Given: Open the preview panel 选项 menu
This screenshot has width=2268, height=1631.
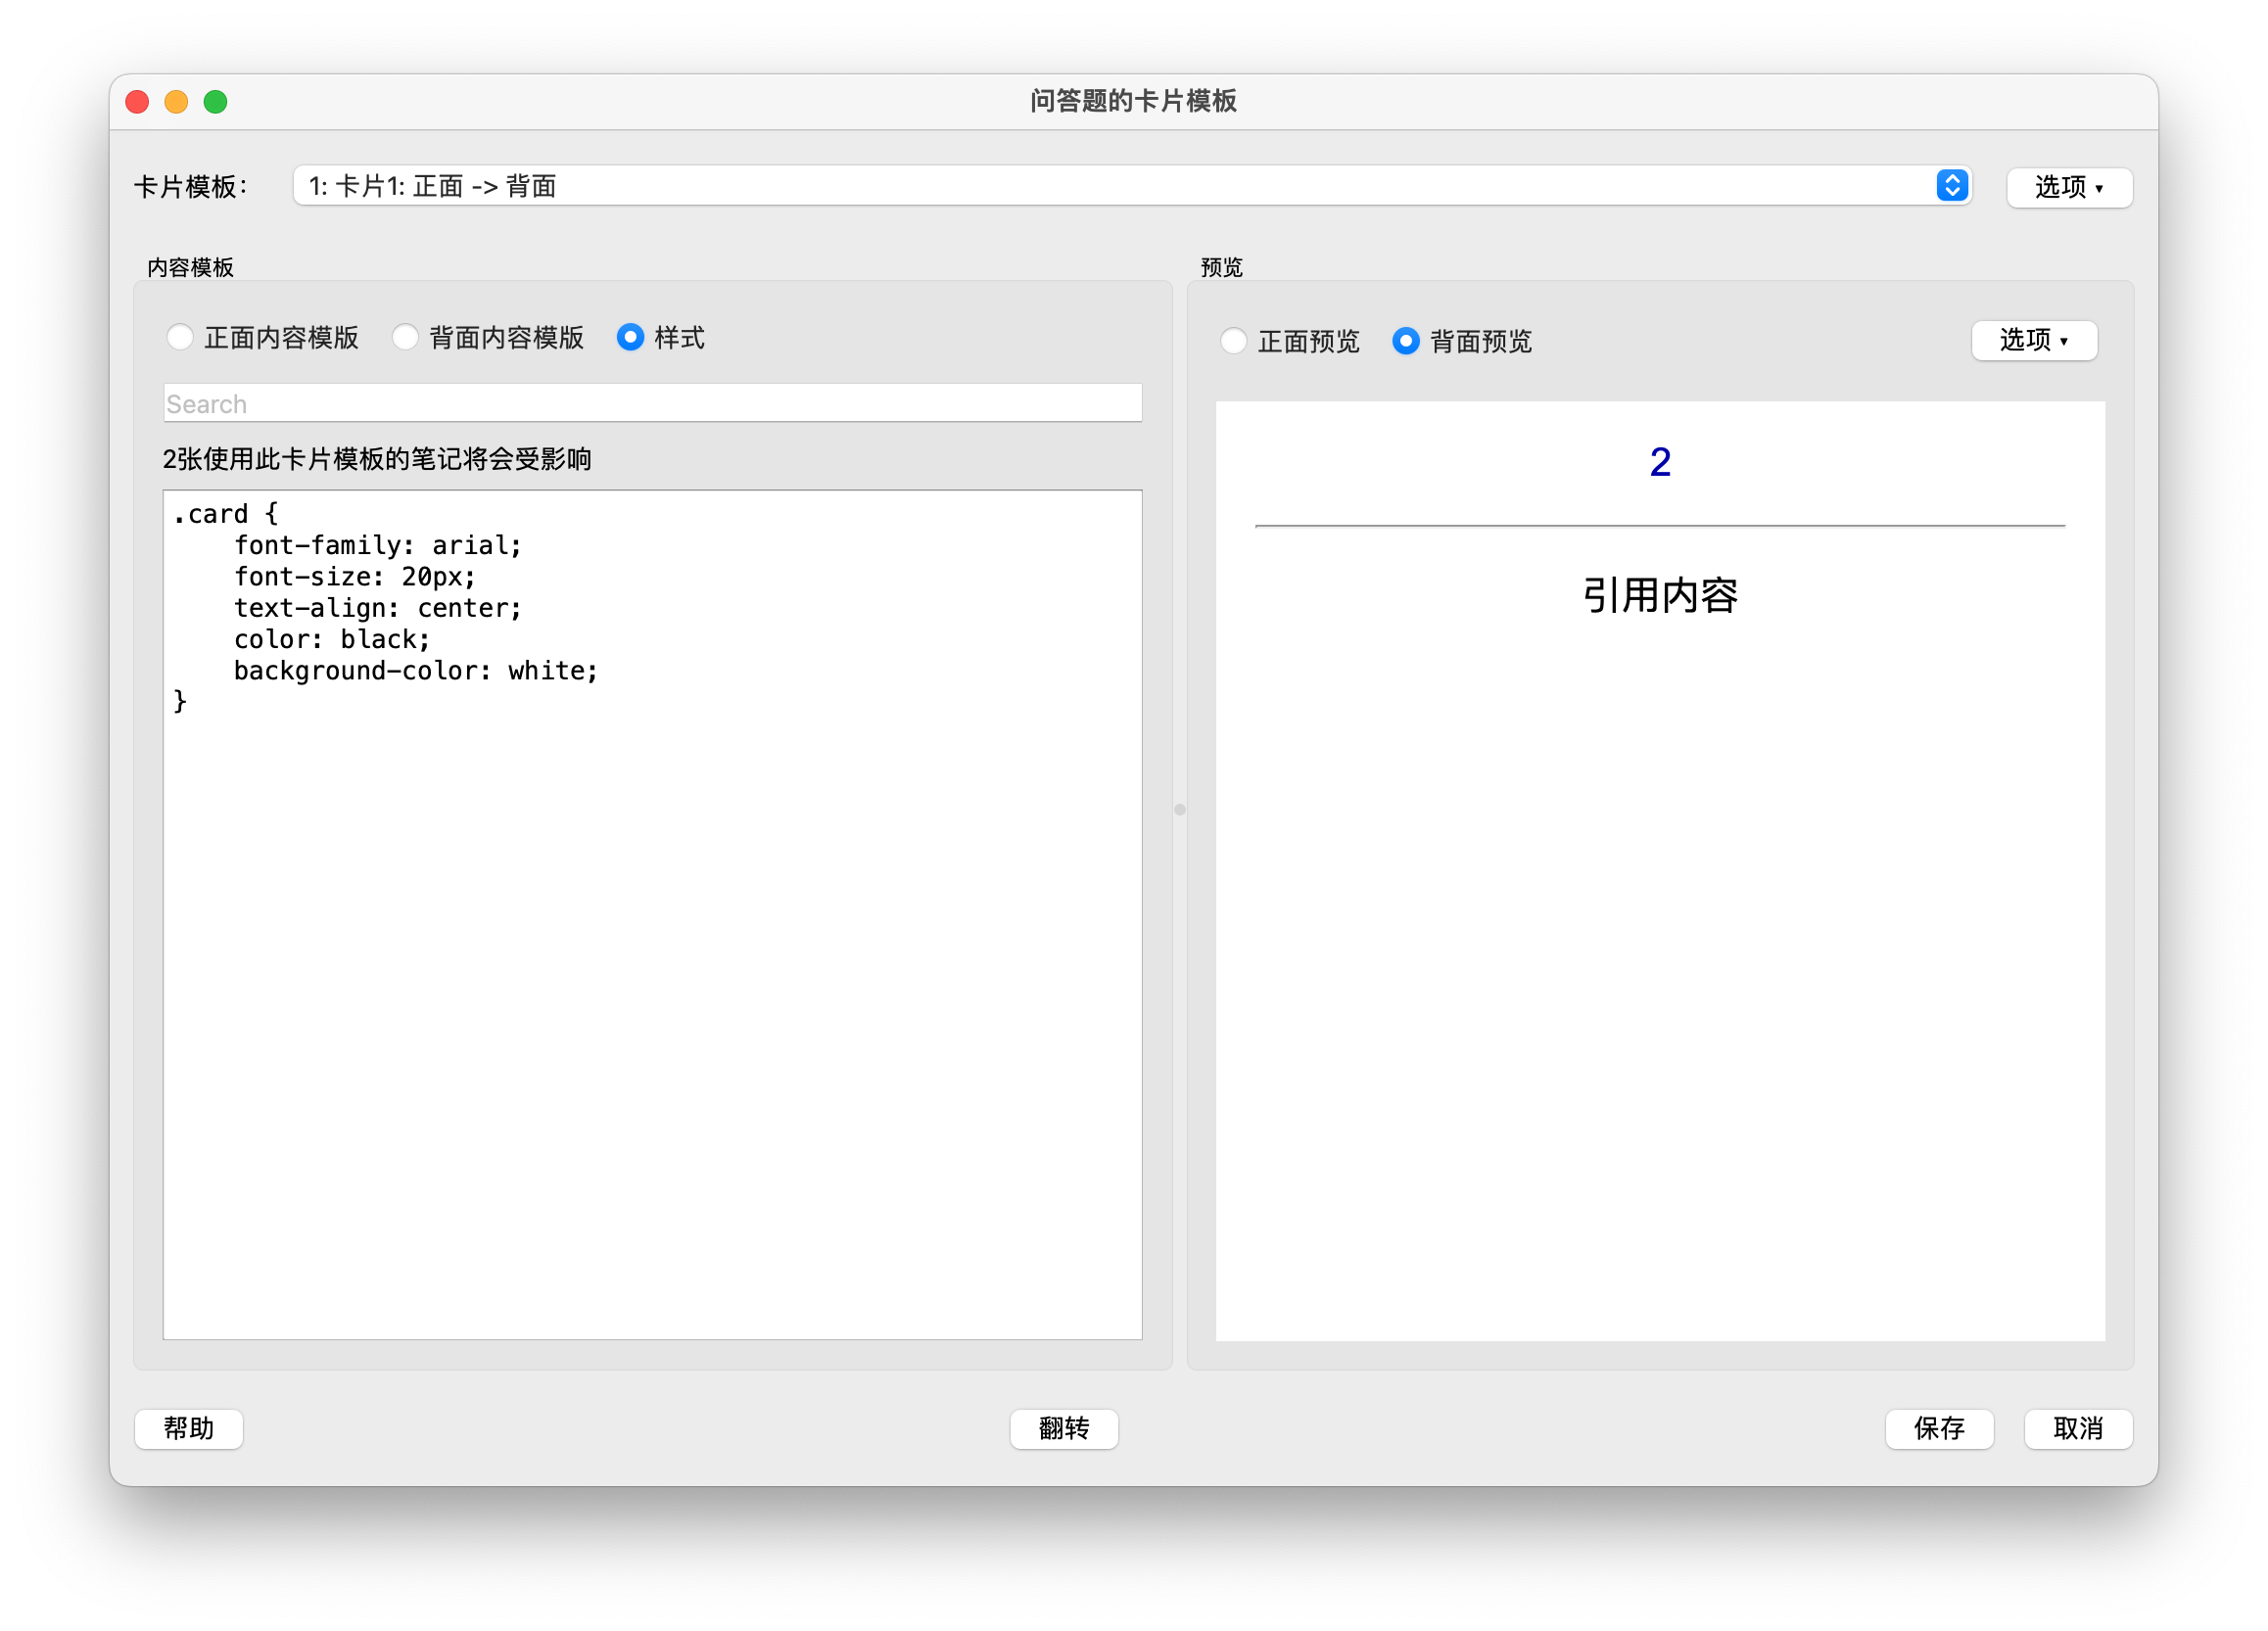Looking at the screenshot, I should 2034,340.
